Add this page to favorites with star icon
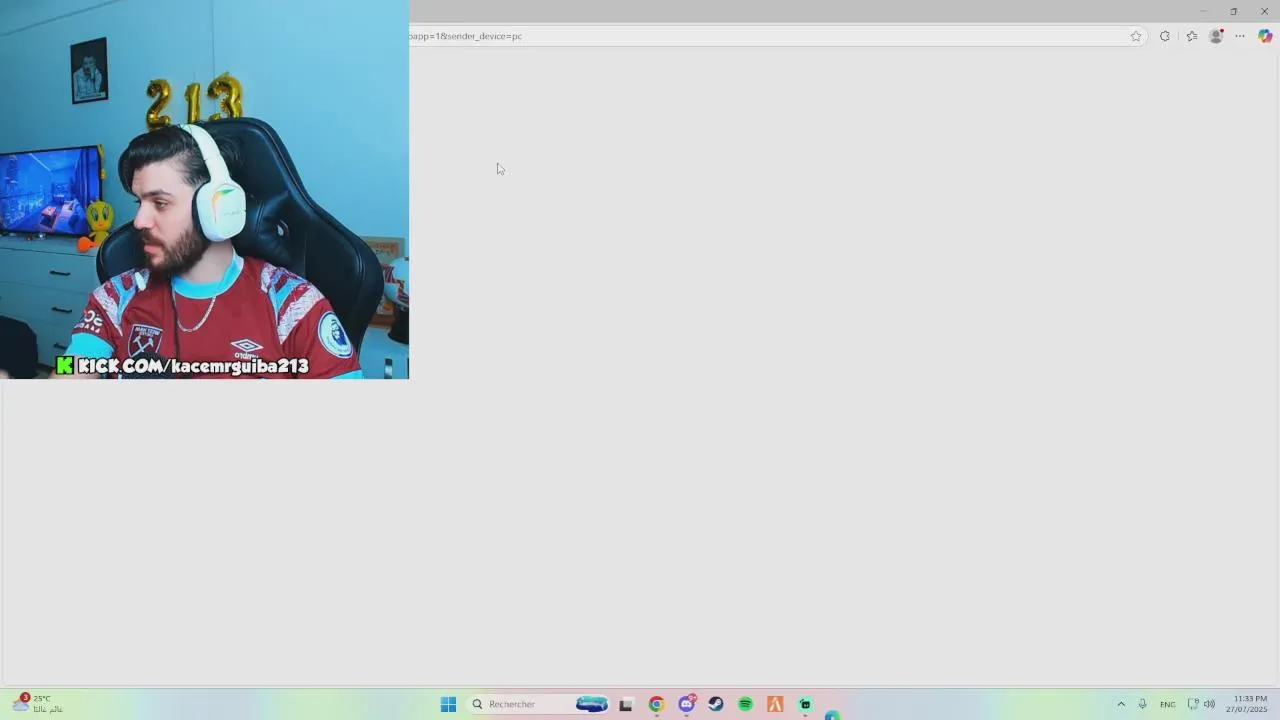Viewport: 1280px width, 720px height. 1136,36
